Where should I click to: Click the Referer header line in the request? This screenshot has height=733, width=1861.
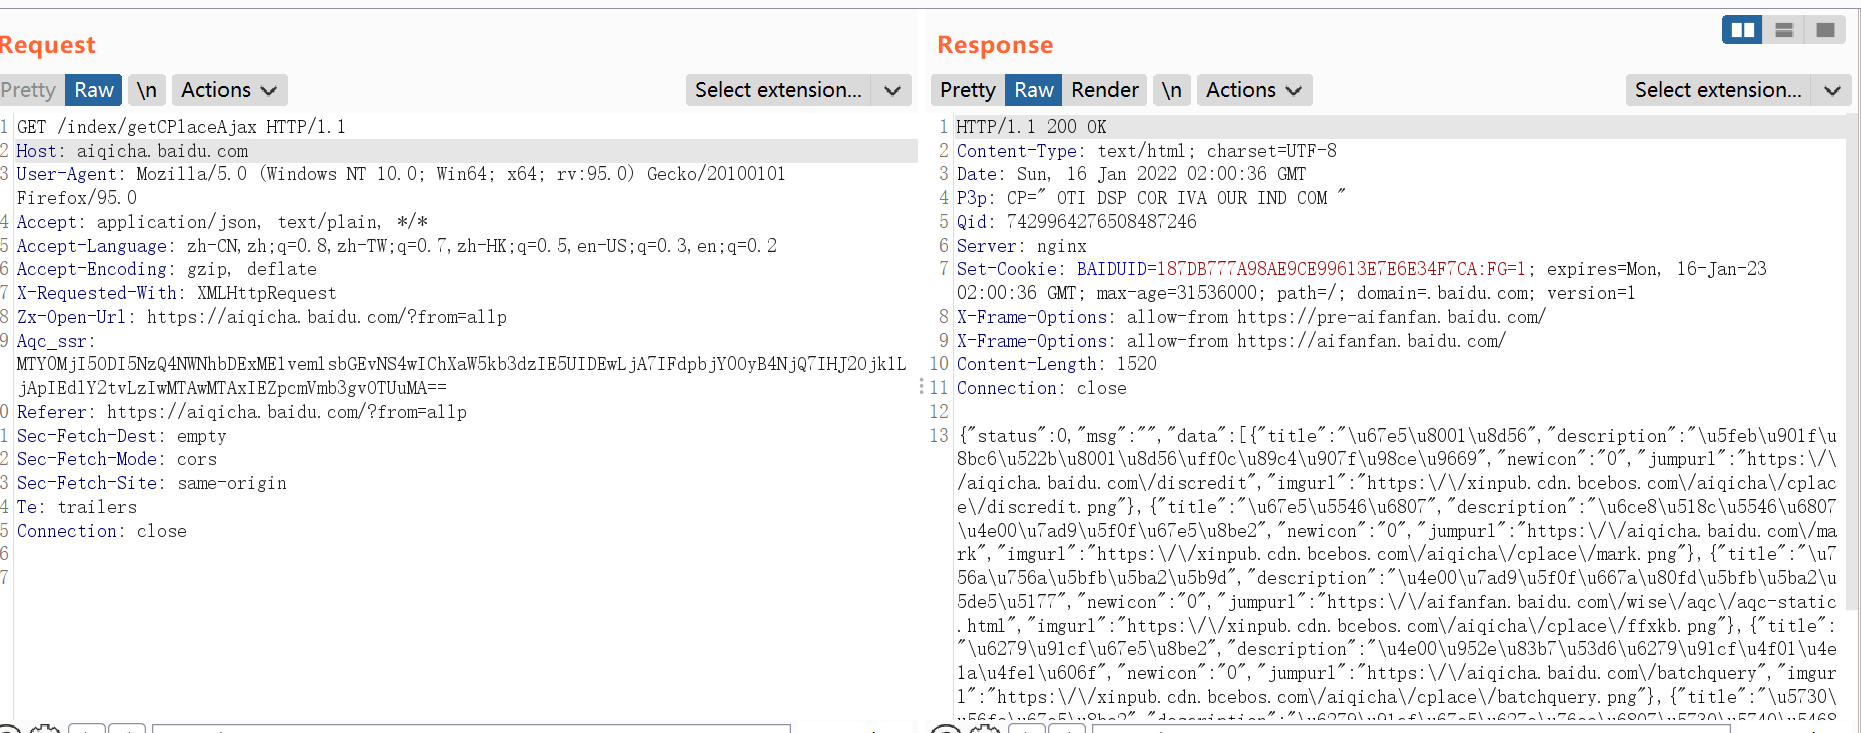coord(242,412)
